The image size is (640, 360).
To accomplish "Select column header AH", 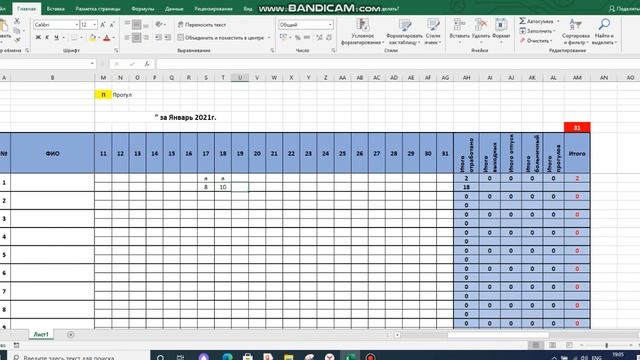I will 466,78.
